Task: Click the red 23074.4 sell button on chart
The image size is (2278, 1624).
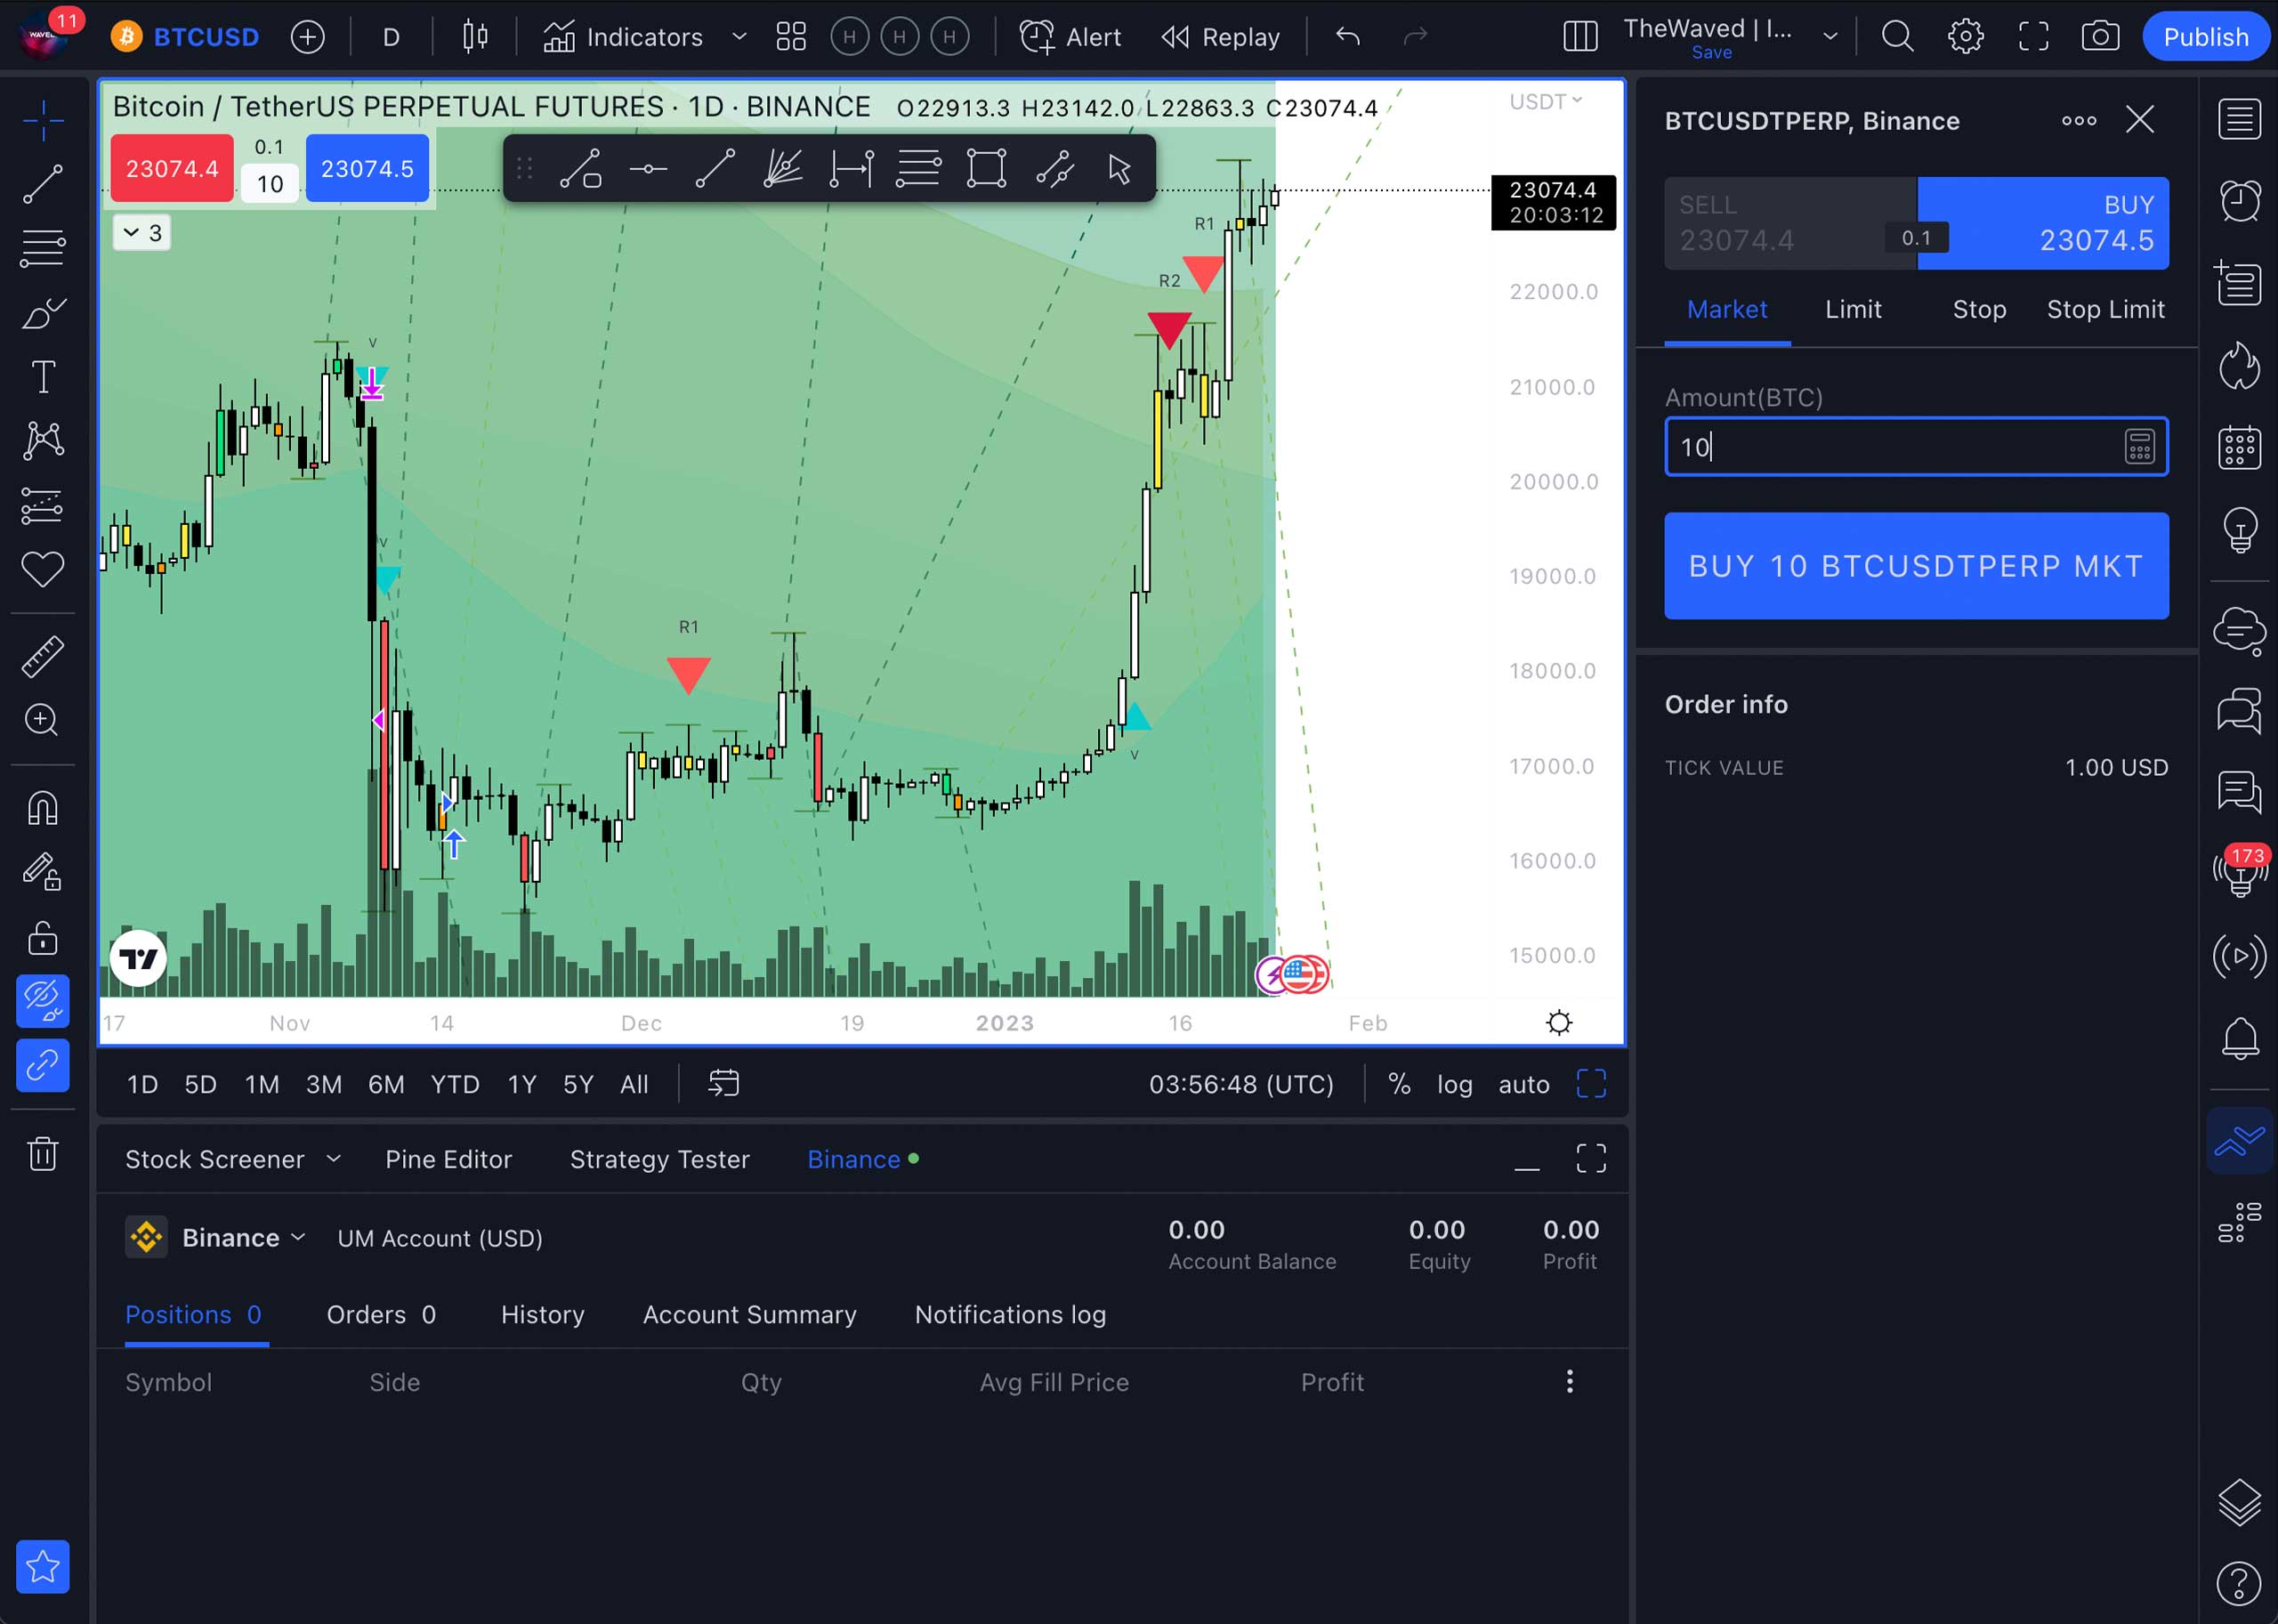Action: pyautogui.click(x=172, y=169)
